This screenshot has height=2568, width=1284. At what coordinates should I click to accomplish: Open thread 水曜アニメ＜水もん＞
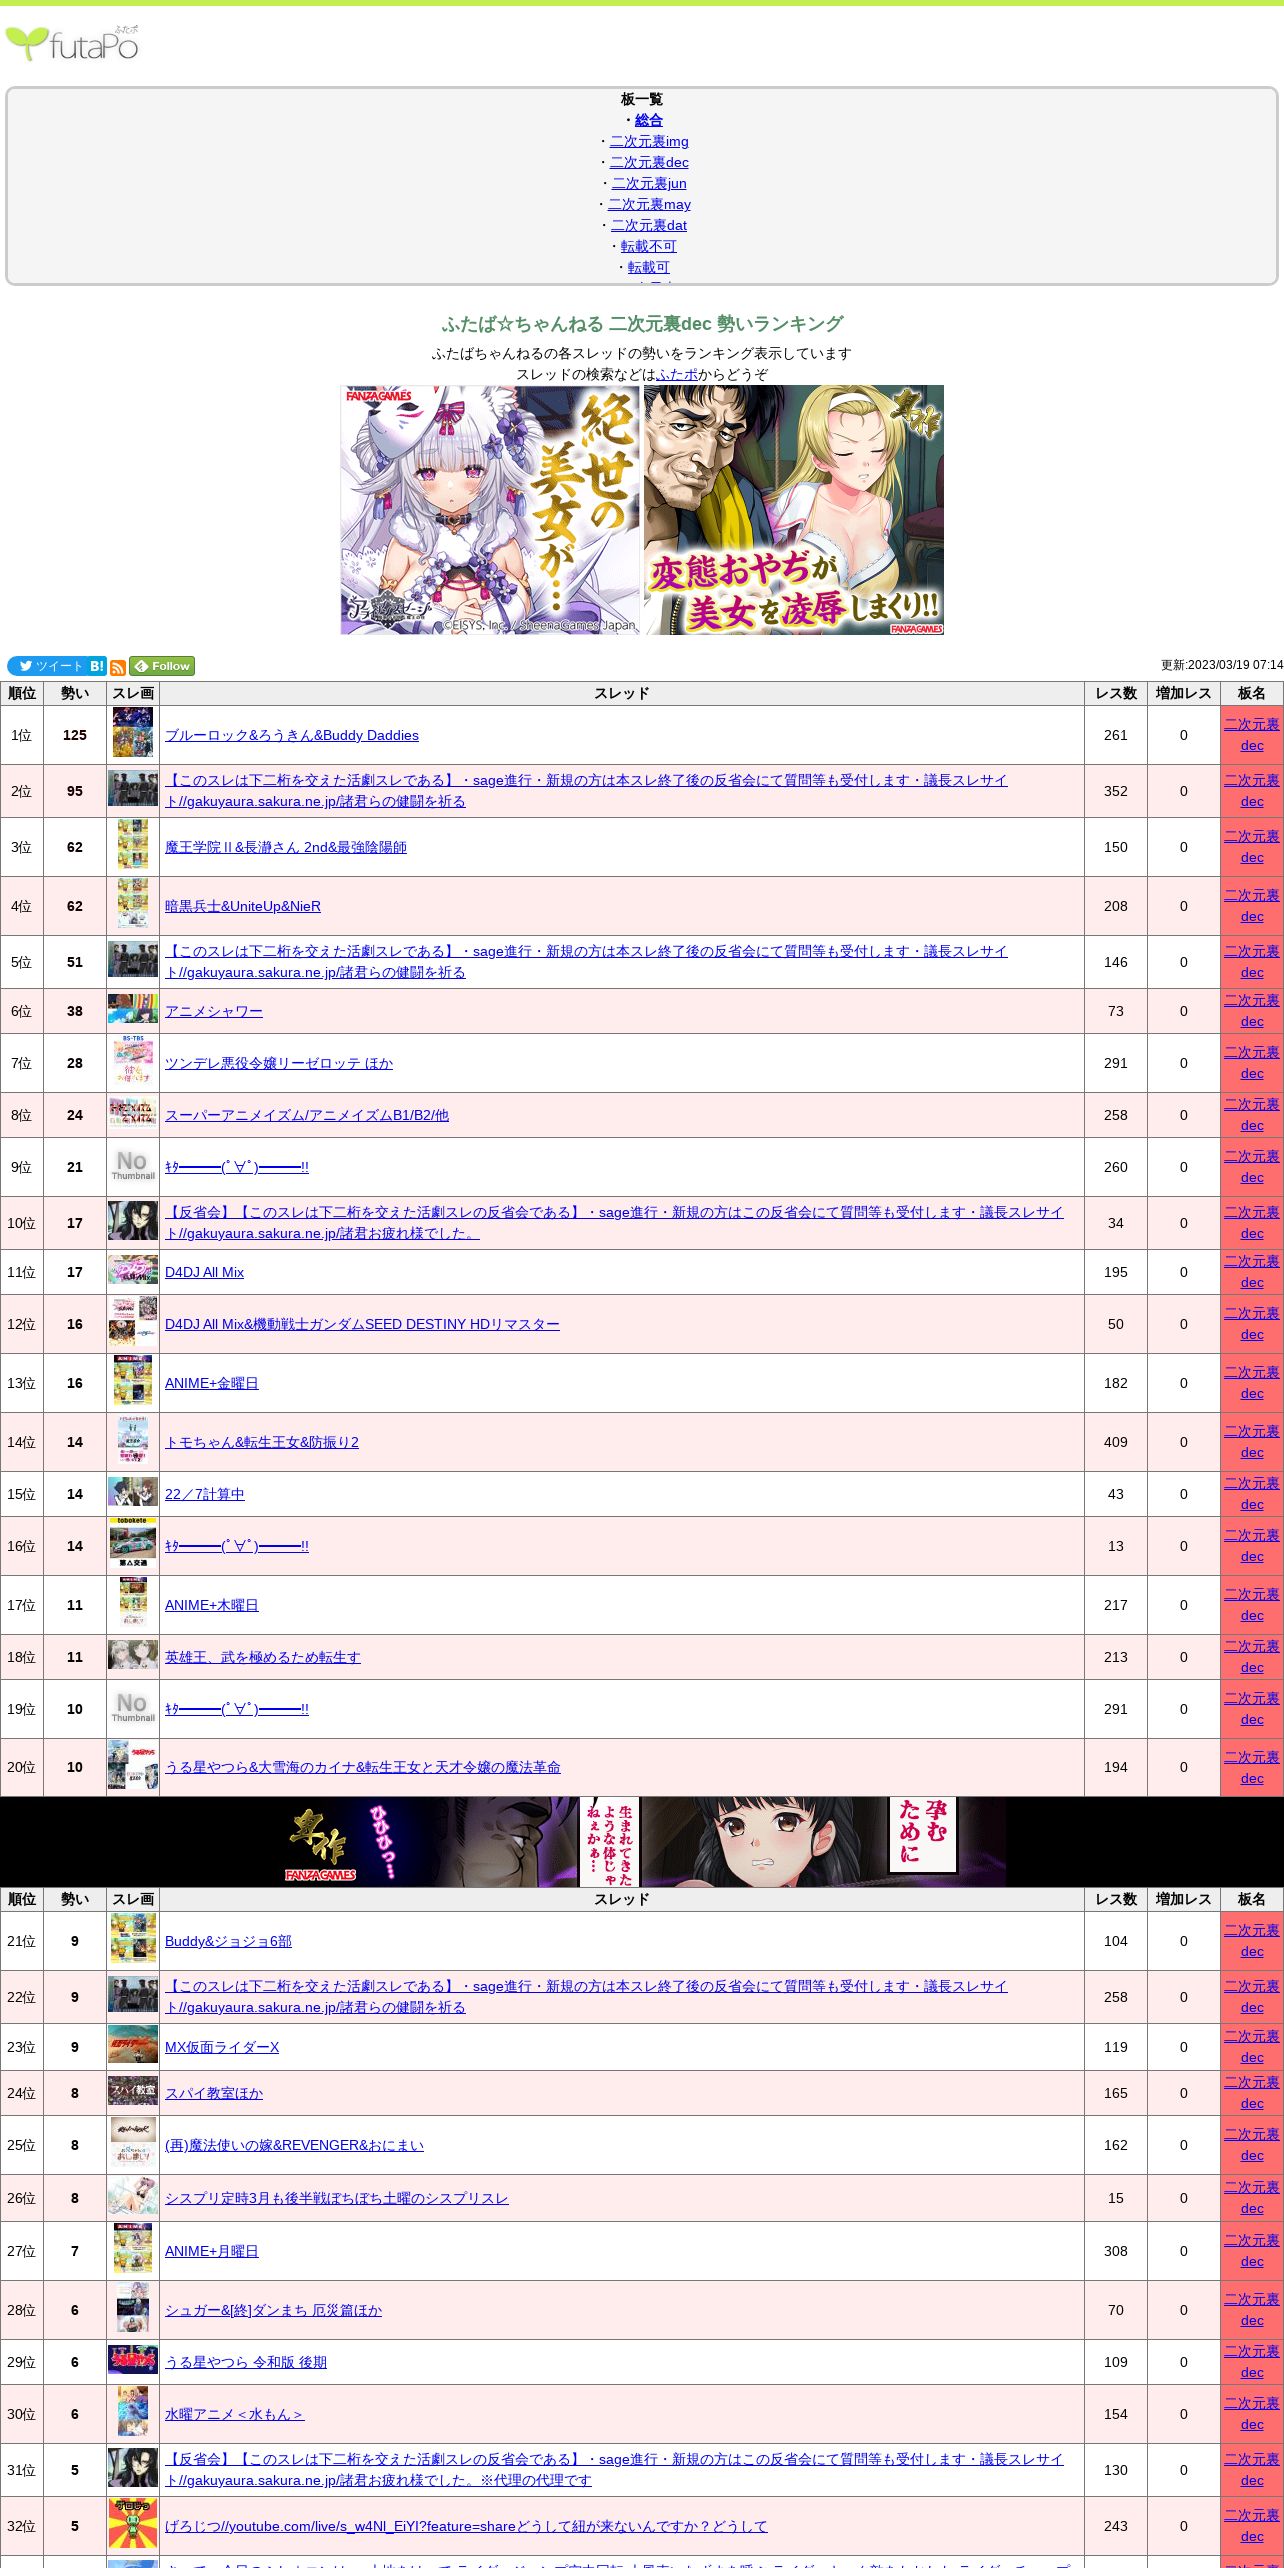pyautogui.click(x=234, y=2414)
